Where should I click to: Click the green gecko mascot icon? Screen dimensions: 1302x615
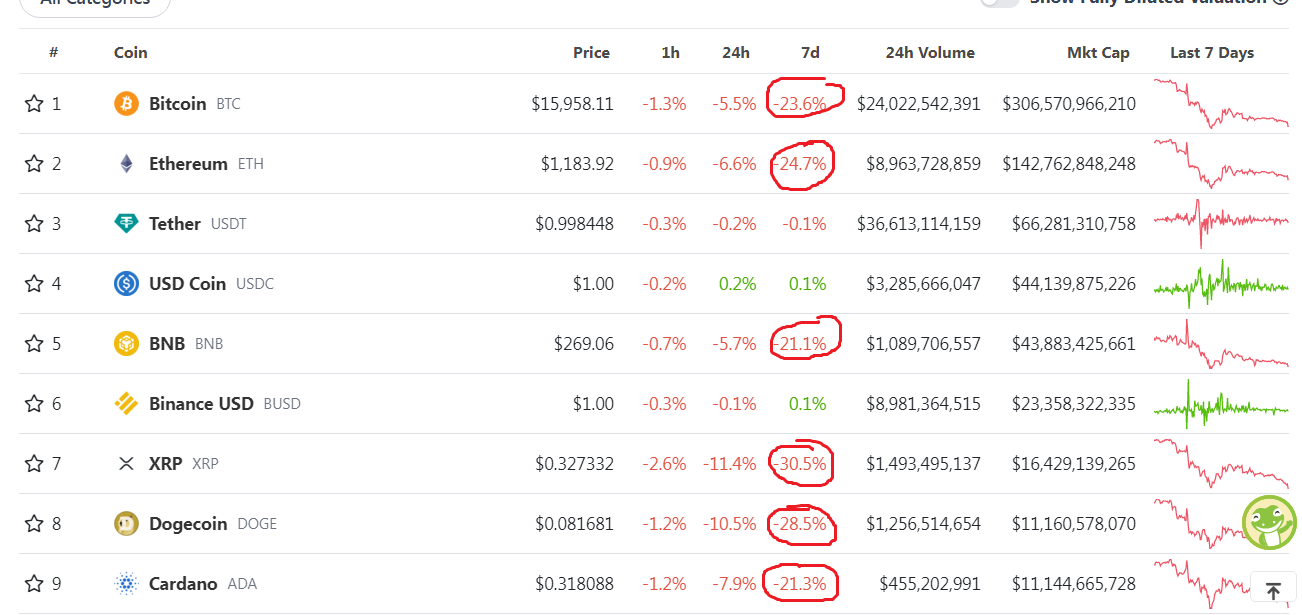coord(1269,522)
